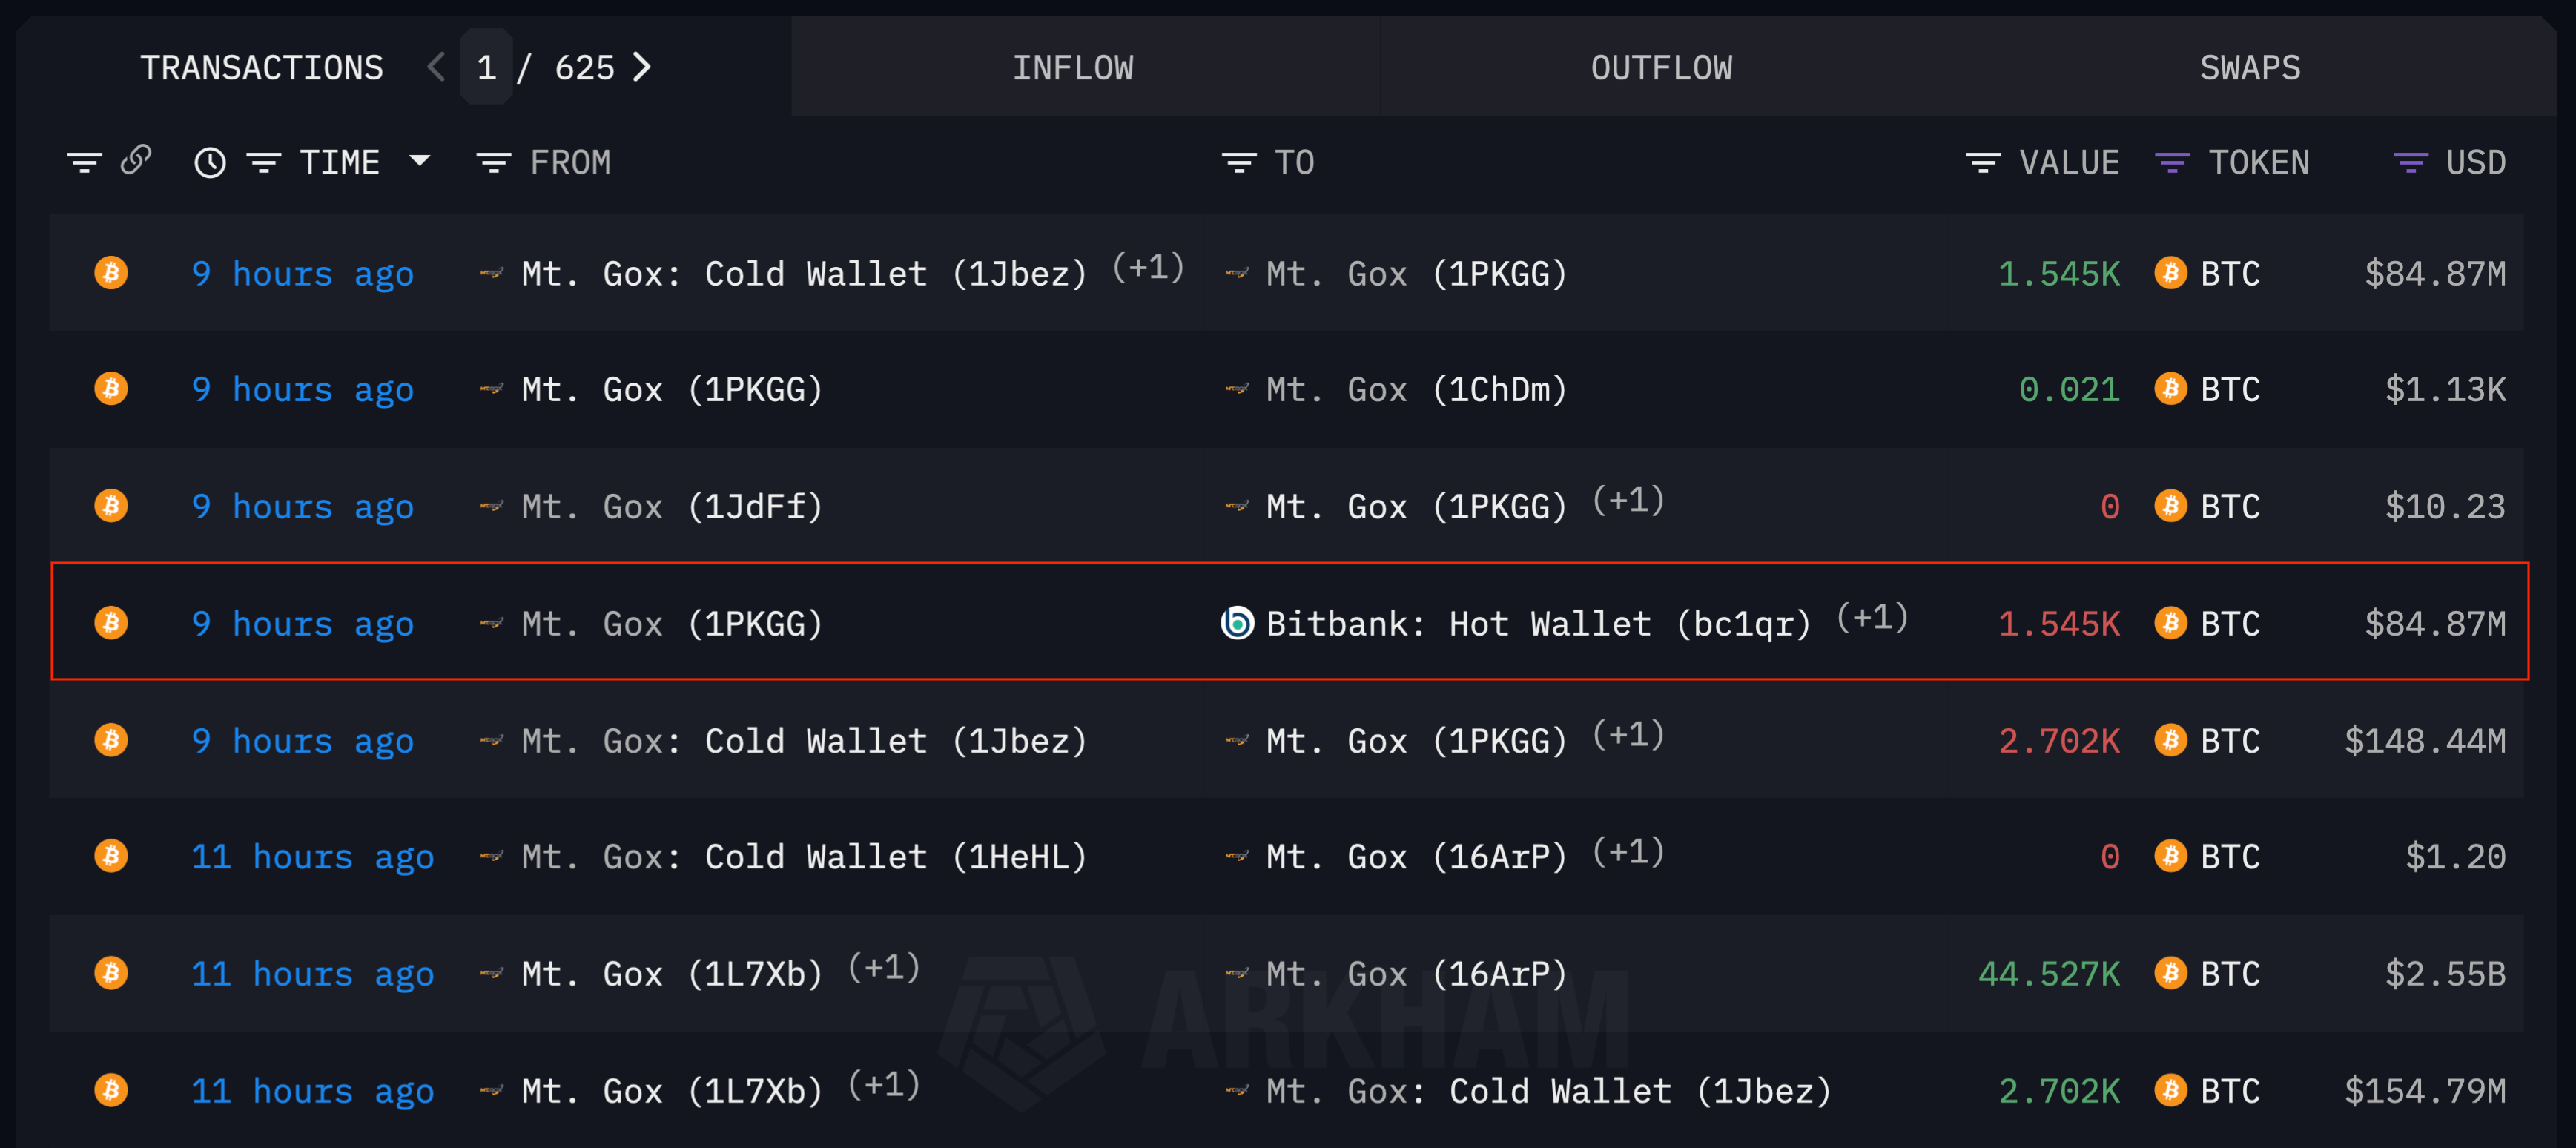Click BTC token icon in Bitbank row
2576x1148 pixels.
[2170, 623]
